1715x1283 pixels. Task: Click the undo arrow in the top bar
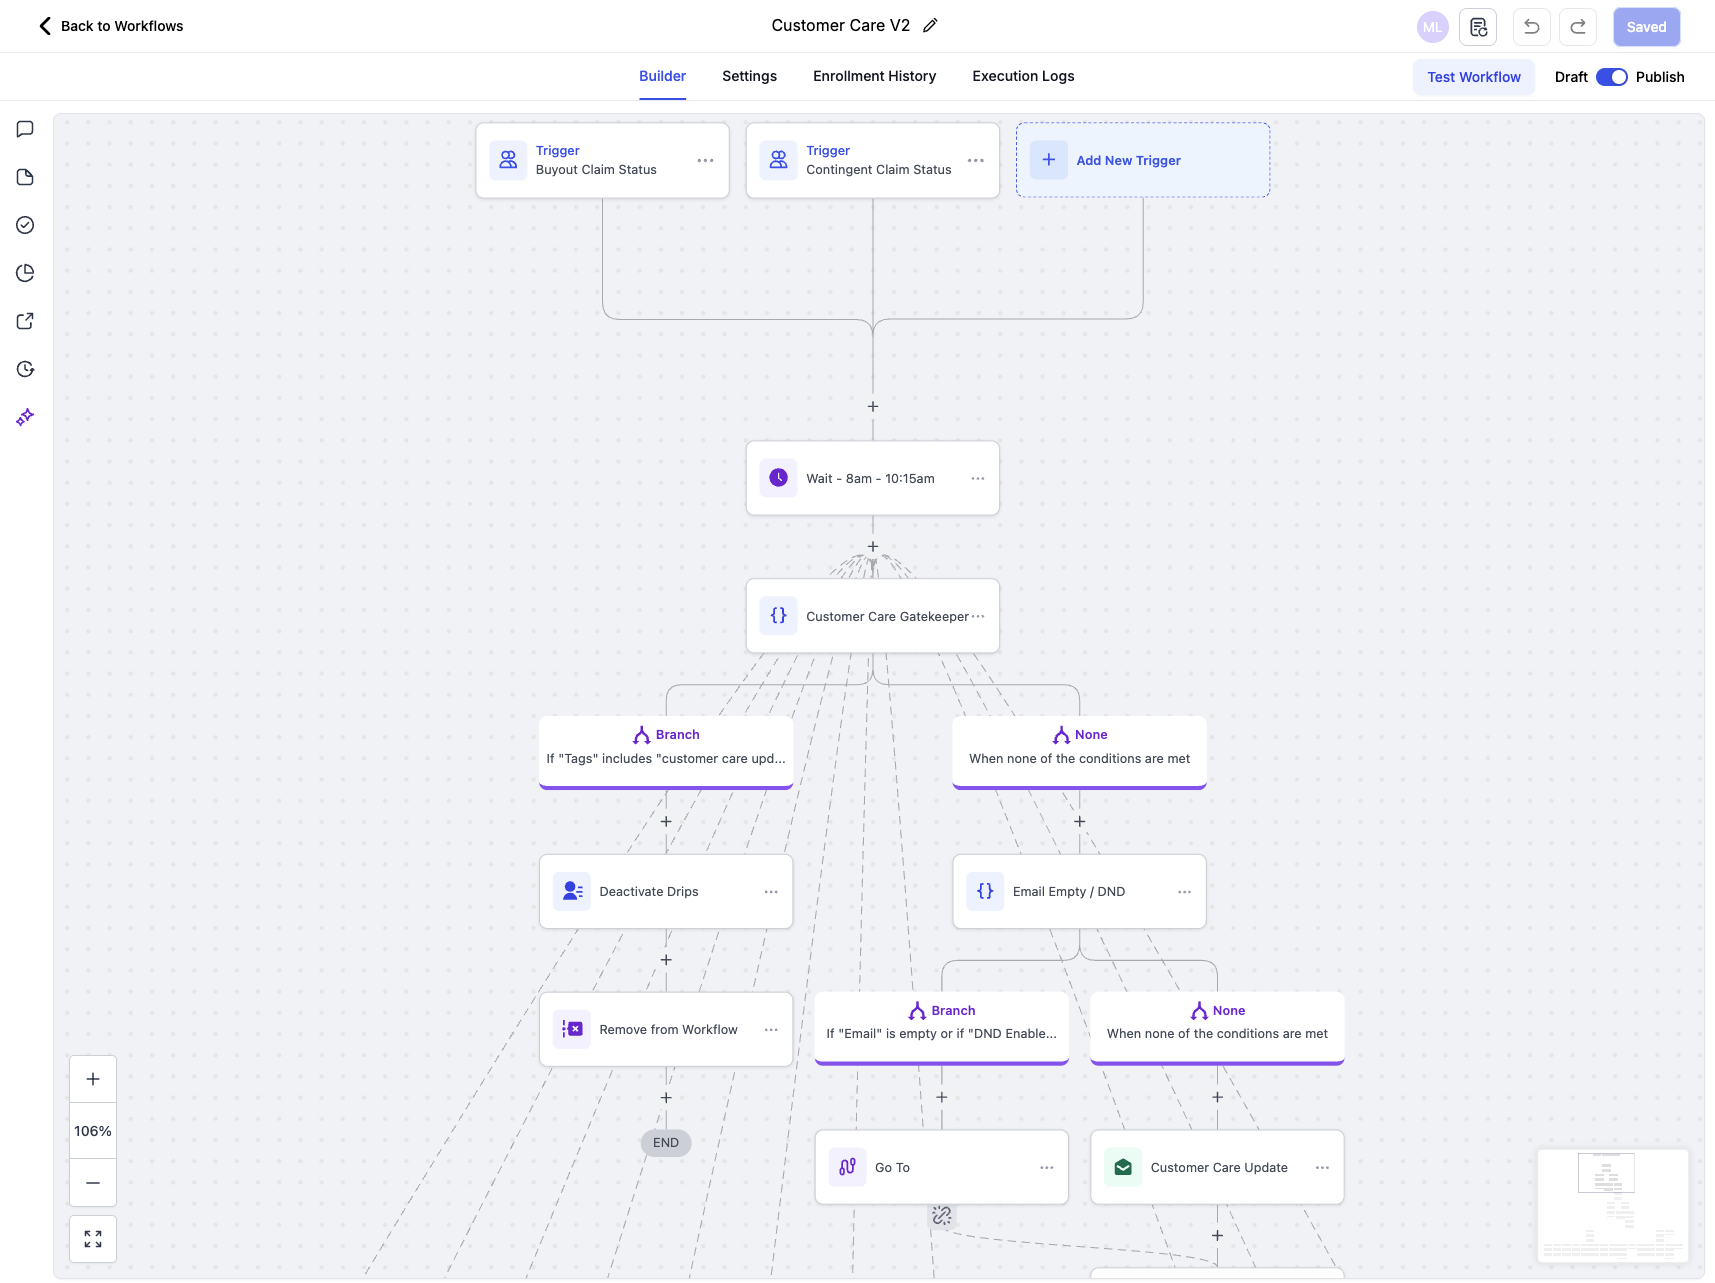point(1531,26)
